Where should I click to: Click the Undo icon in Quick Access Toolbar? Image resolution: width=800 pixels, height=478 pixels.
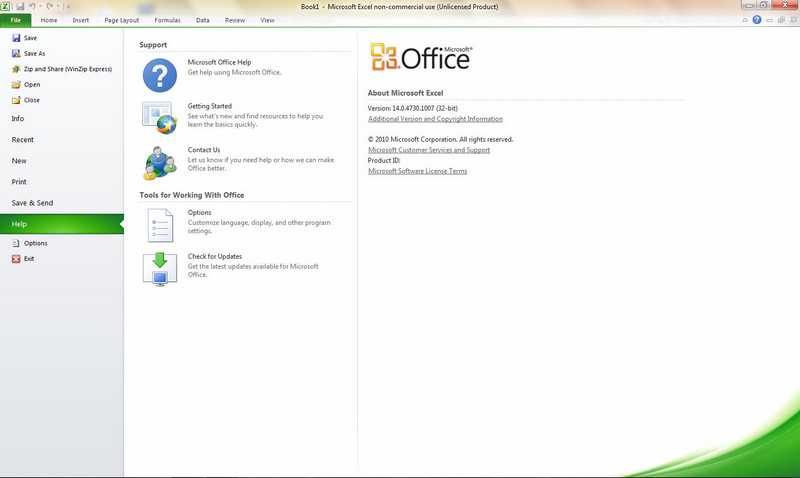click(32, 6)
